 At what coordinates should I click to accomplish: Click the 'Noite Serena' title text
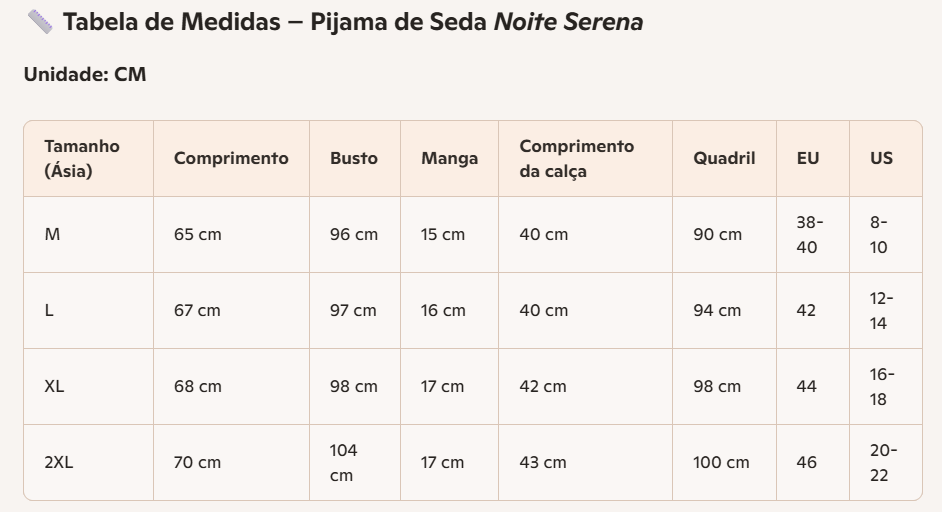coord(568,22)
